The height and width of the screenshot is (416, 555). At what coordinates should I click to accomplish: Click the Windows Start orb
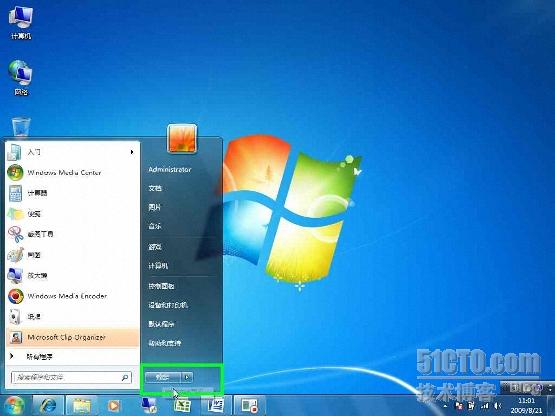[14, 406]
